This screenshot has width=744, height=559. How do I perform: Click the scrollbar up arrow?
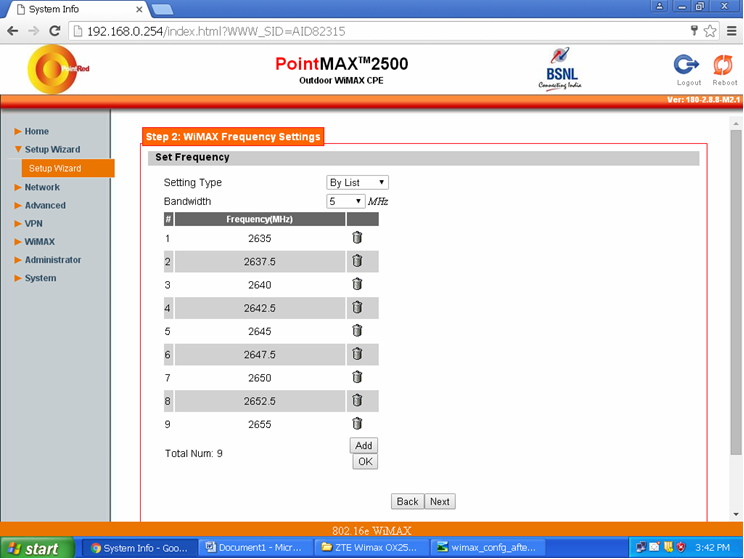(x=736, y=124)
